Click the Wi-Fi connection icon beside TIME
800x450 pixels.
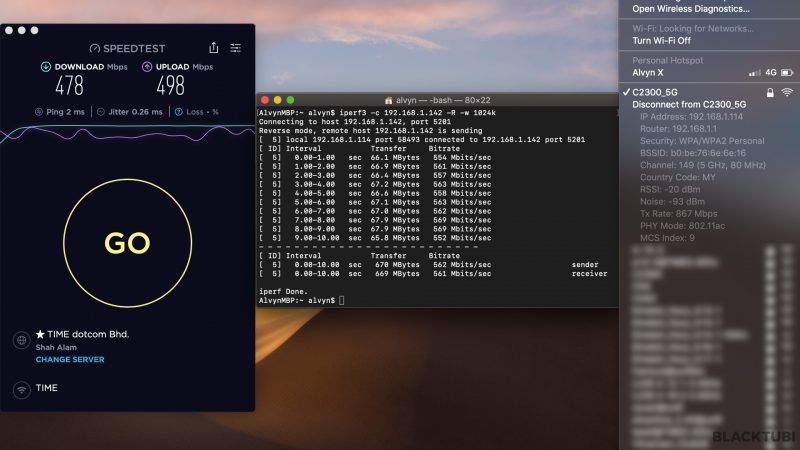(x=21, y=390)
